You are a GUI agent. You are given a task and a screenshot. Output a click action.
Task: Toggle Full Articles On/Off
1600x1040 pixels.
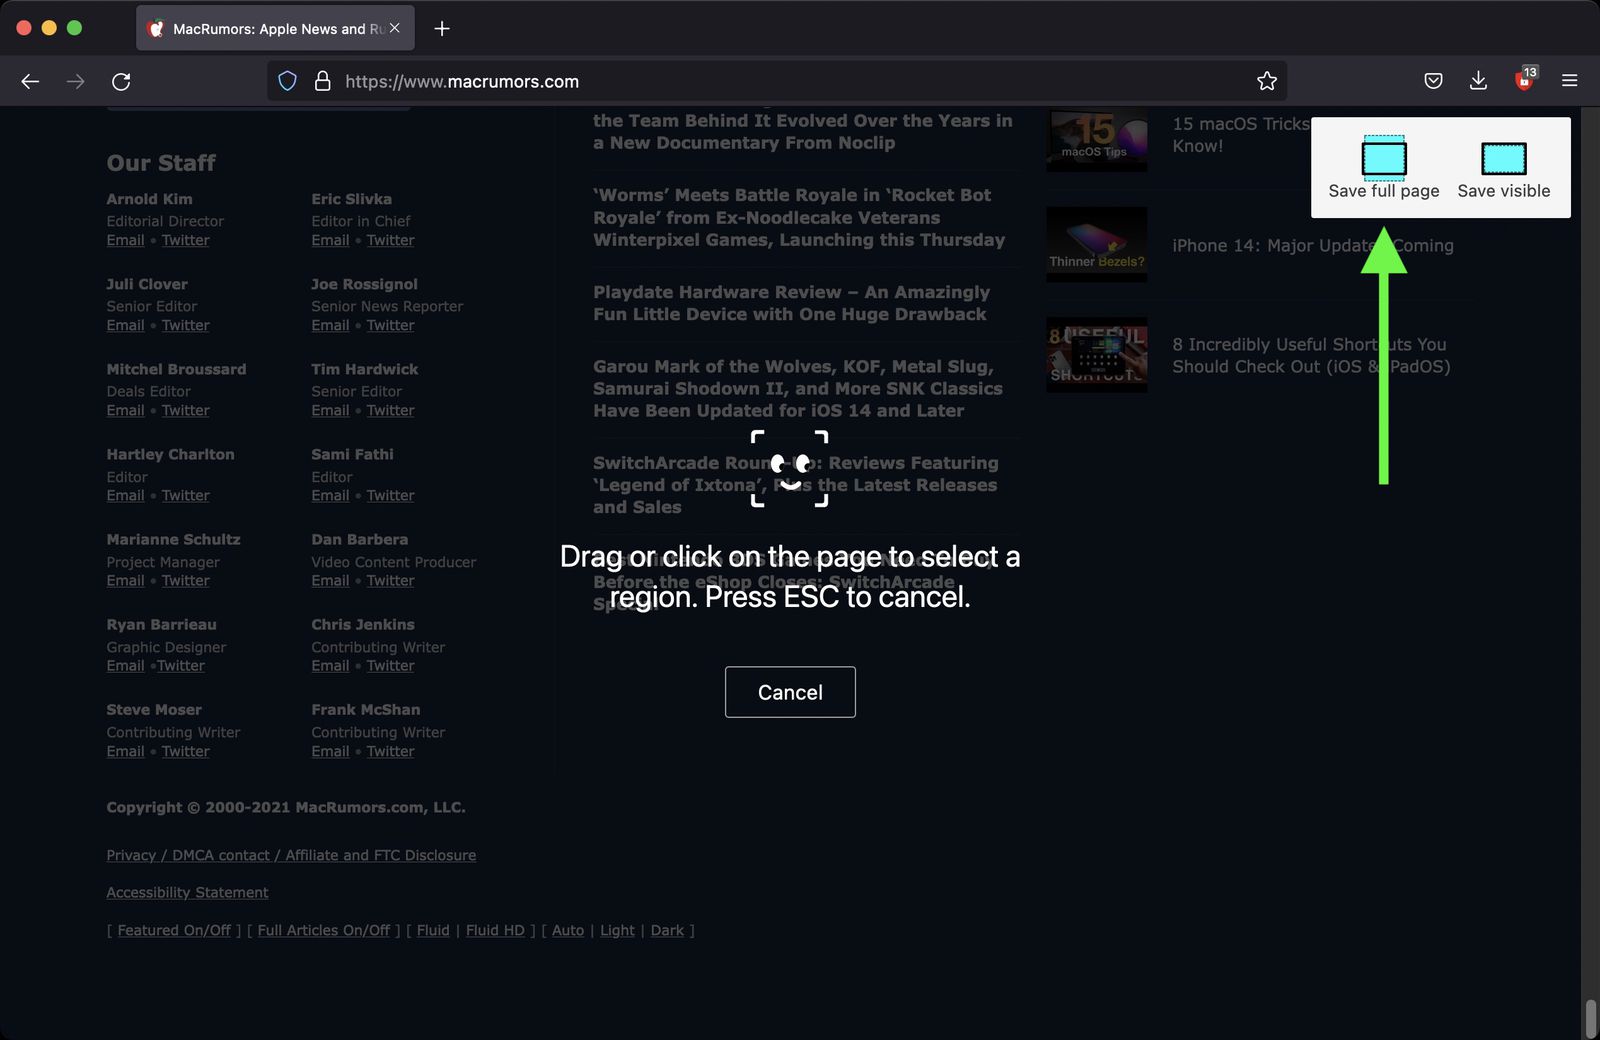(x=322, y=930)
